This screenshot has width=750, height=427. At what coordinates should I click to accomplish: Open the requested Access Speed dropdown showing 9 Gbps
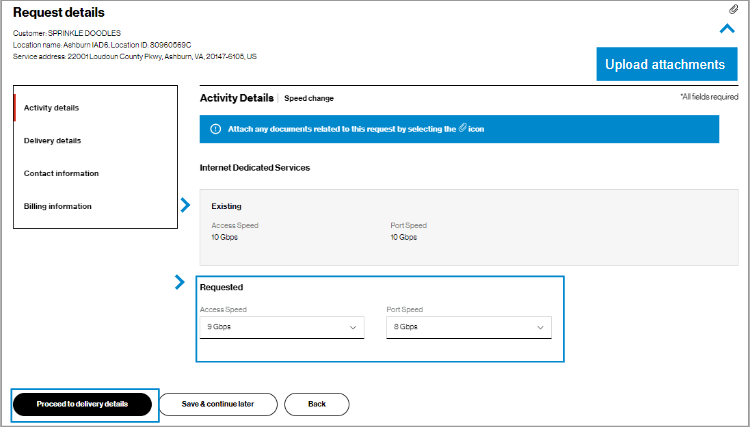(x=281, y=327)
